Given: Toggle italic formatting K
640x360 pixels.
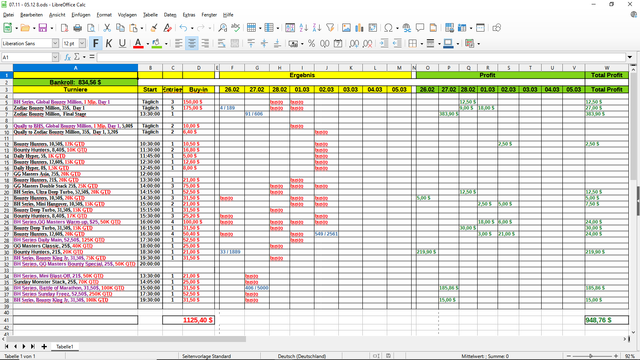Looking at the screenshot, I should 109,43.
